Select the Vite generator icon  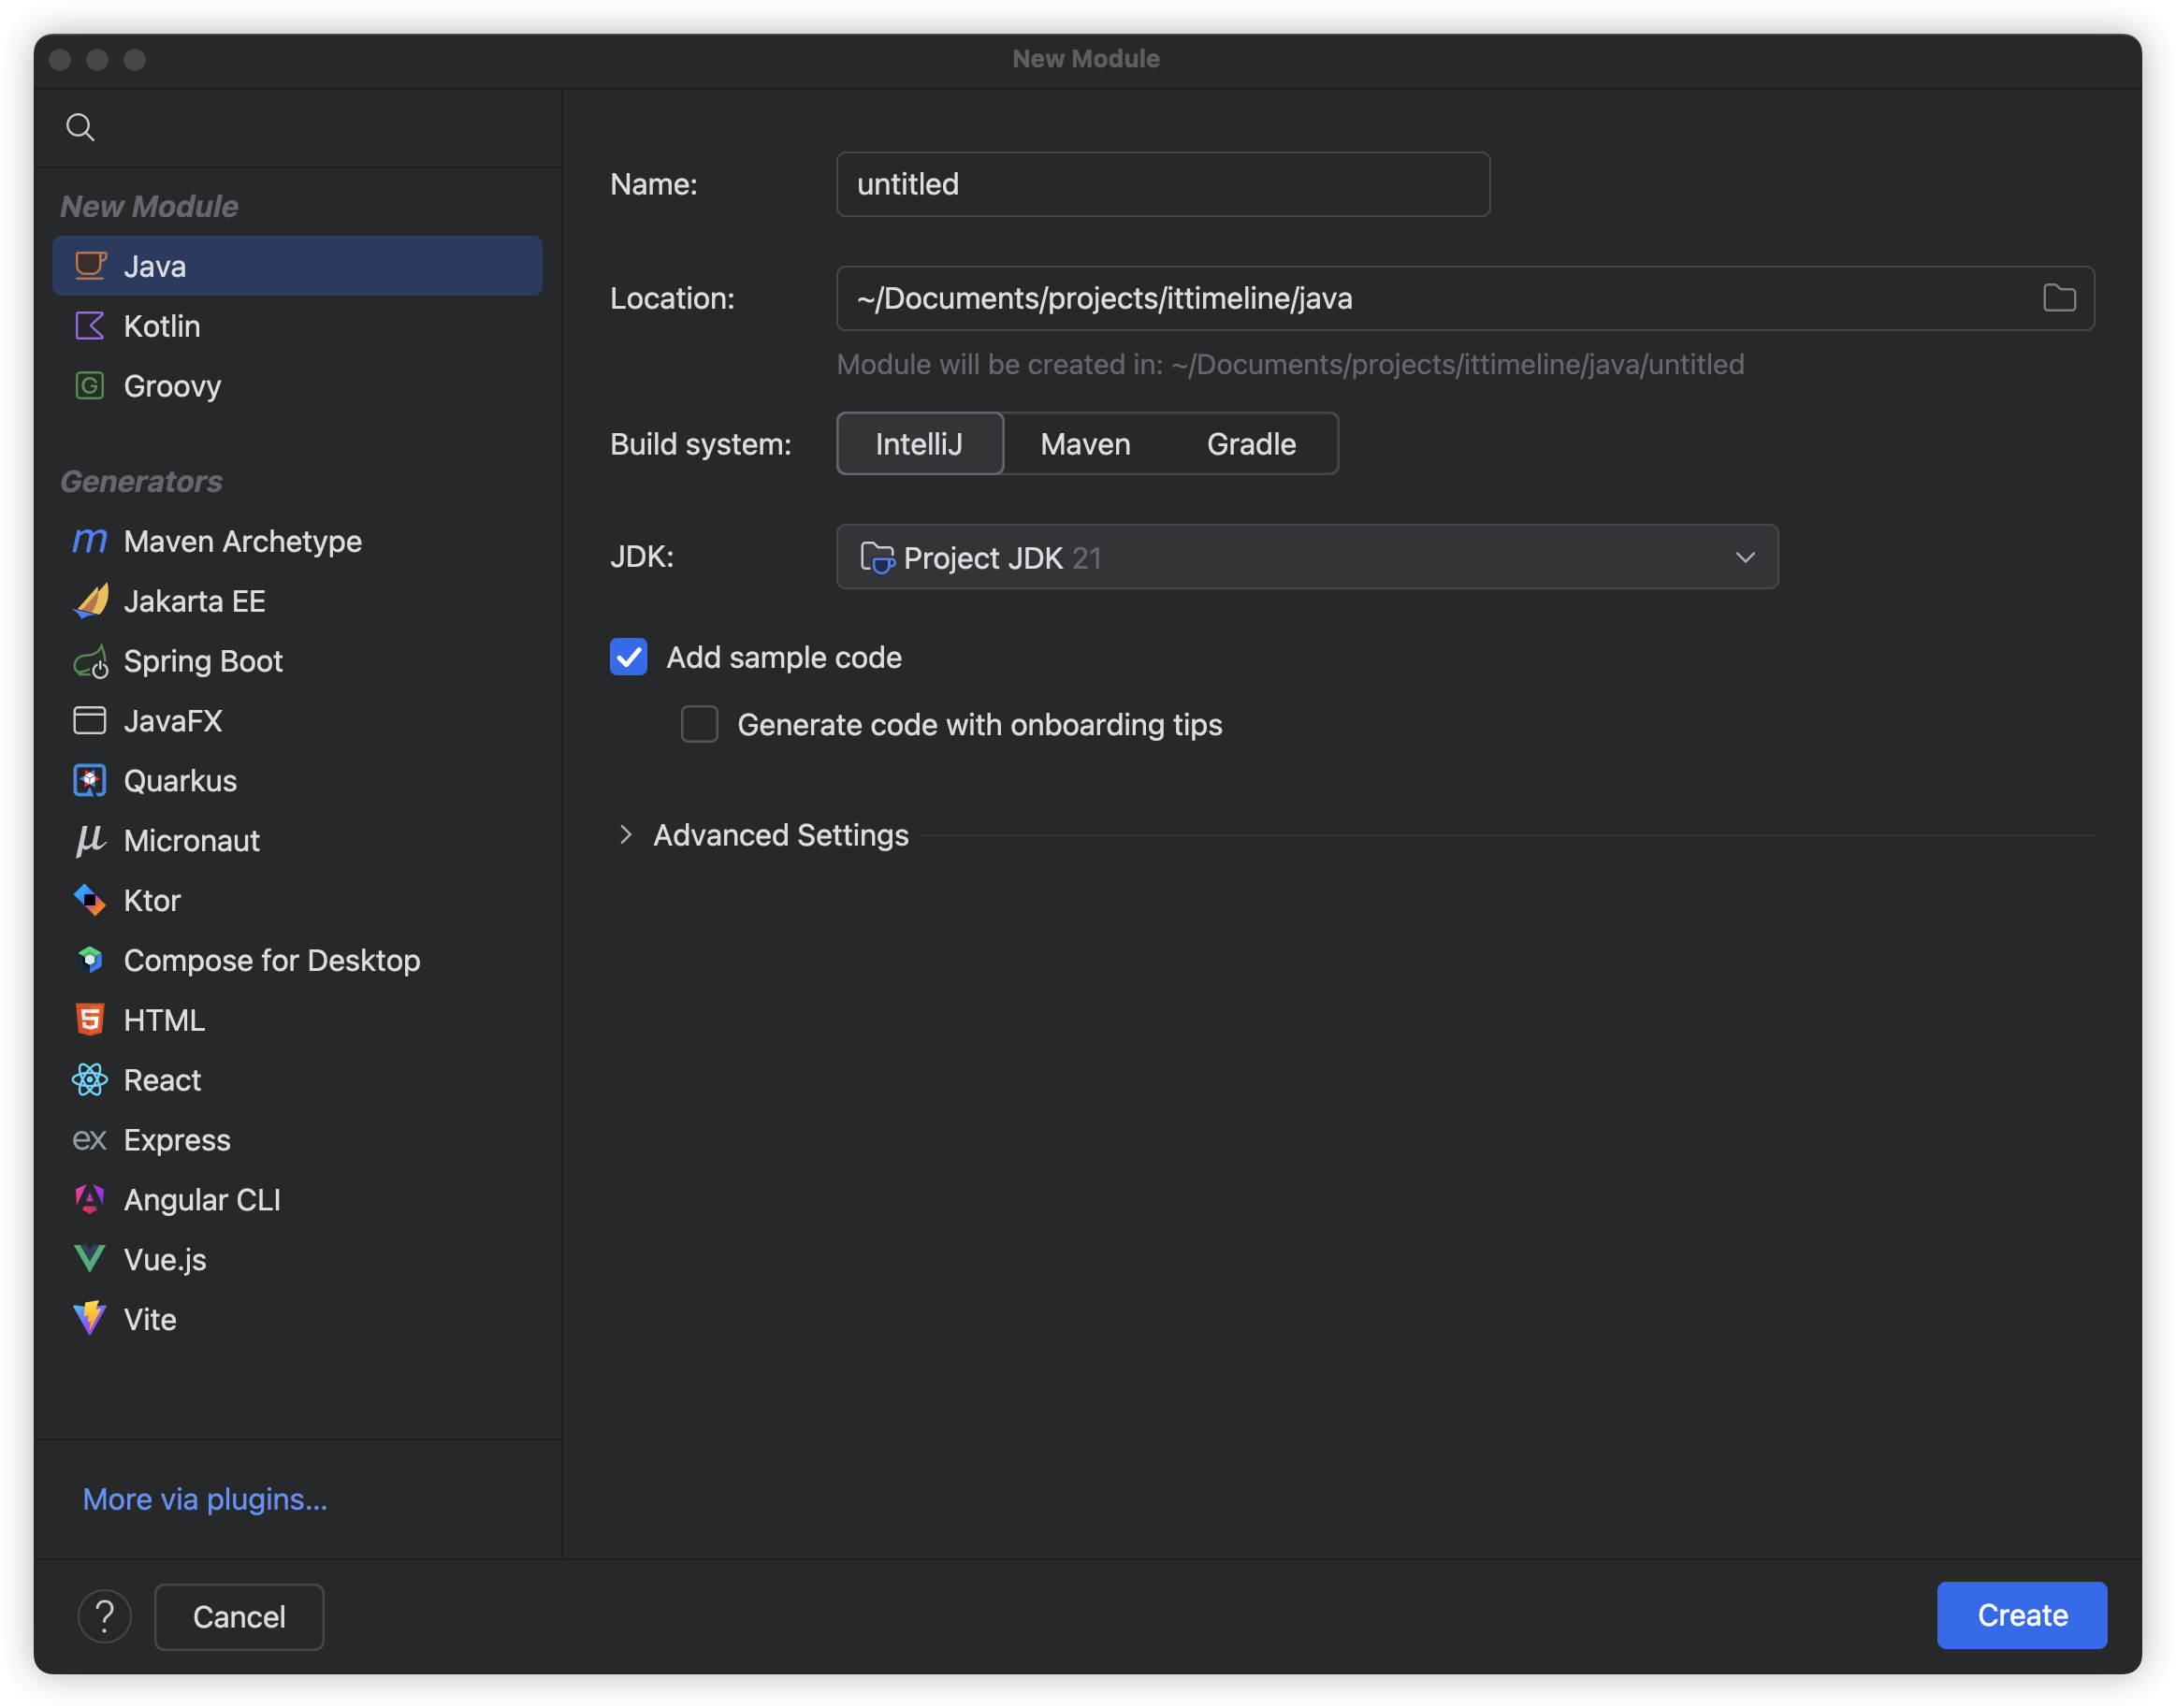coord(90,1319)
